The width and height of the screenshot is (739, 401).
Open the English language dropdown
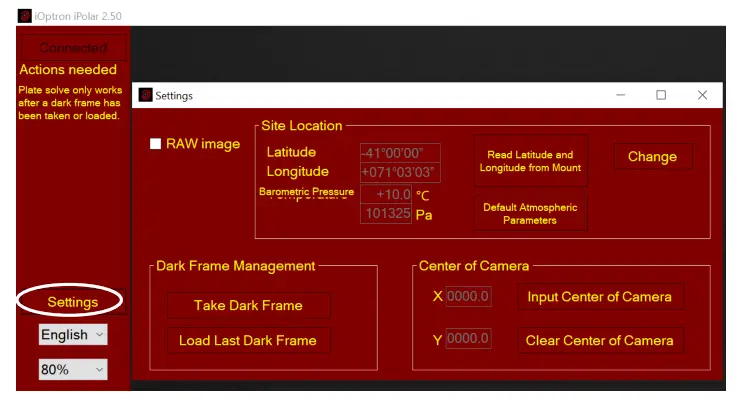pyautogui.click(x=73, y=335)
